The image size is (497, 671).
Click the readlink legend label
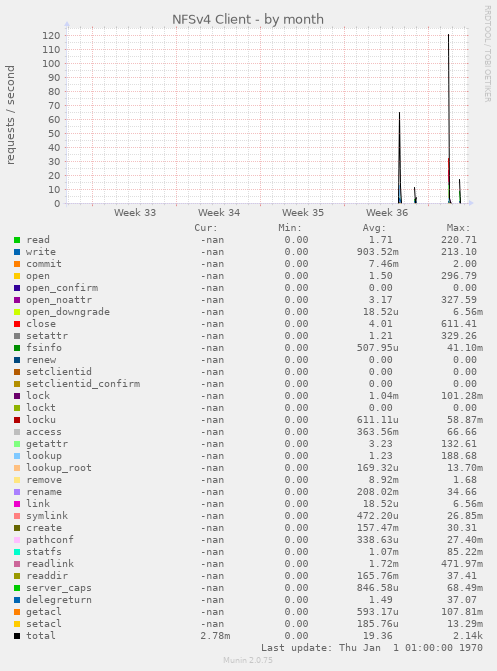coord(50,564)
